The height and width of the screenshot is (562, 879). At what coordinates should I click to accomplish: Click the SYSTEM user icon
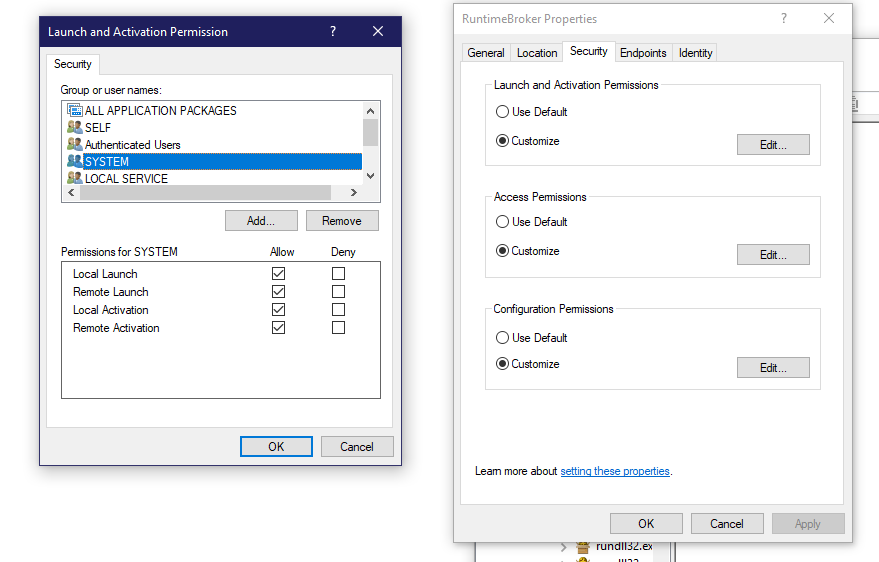pos(75,161)
